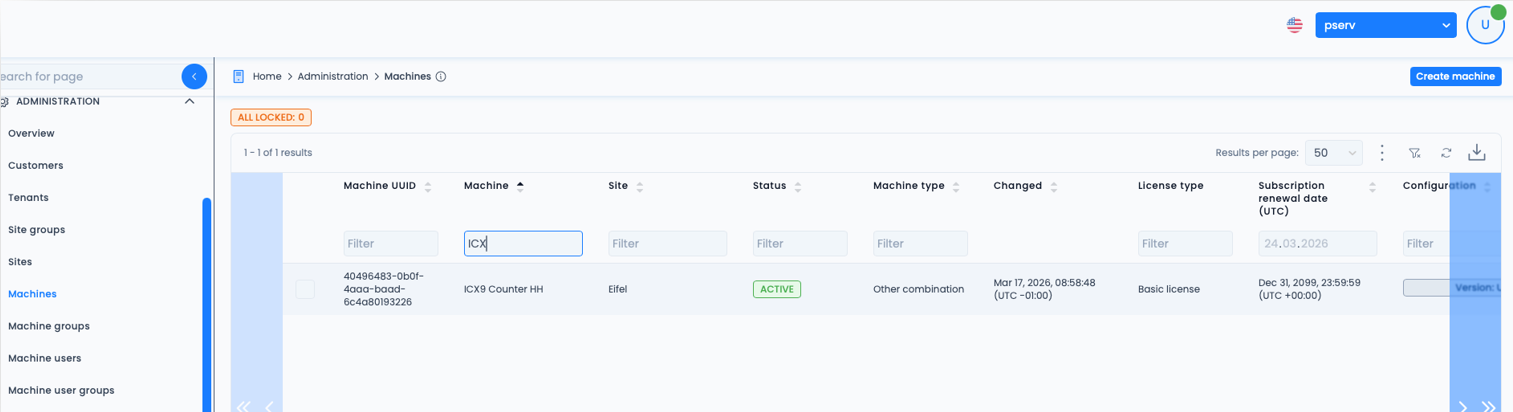Open the three-dot table options menu
This screenshot has height=412, width=1513.
[1382, 153]
